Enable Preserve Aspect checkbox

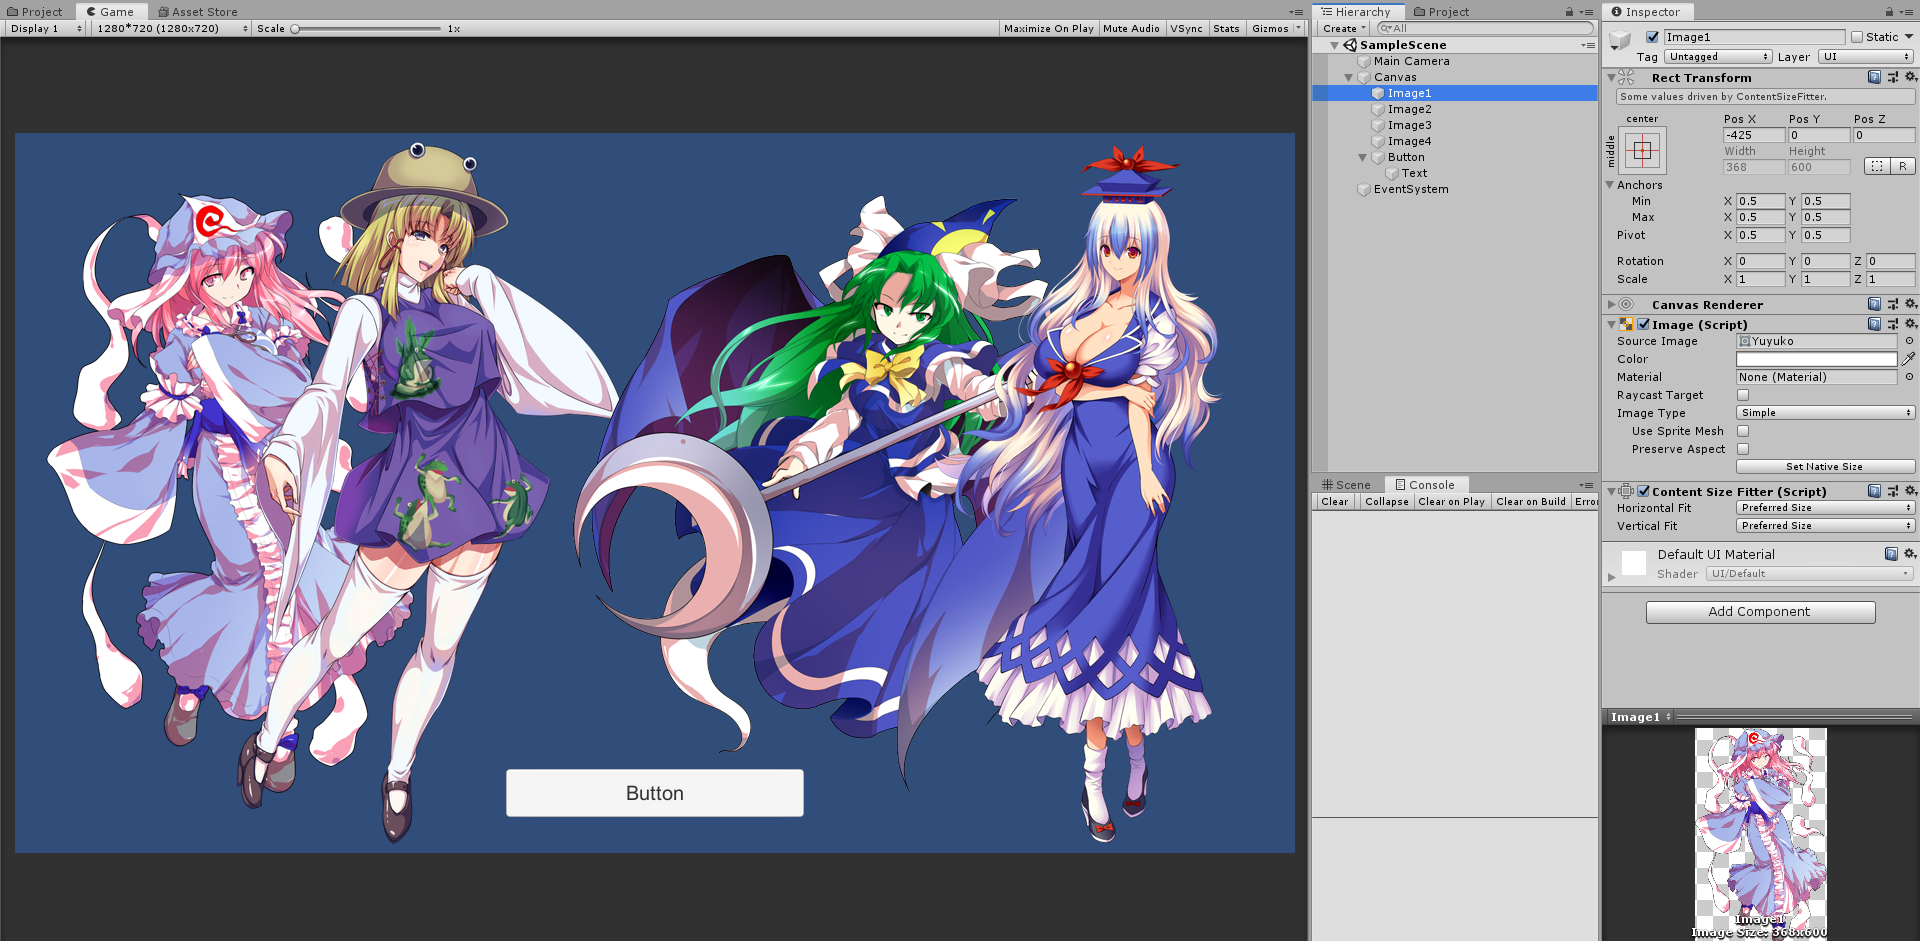(x=1743, y=449)
